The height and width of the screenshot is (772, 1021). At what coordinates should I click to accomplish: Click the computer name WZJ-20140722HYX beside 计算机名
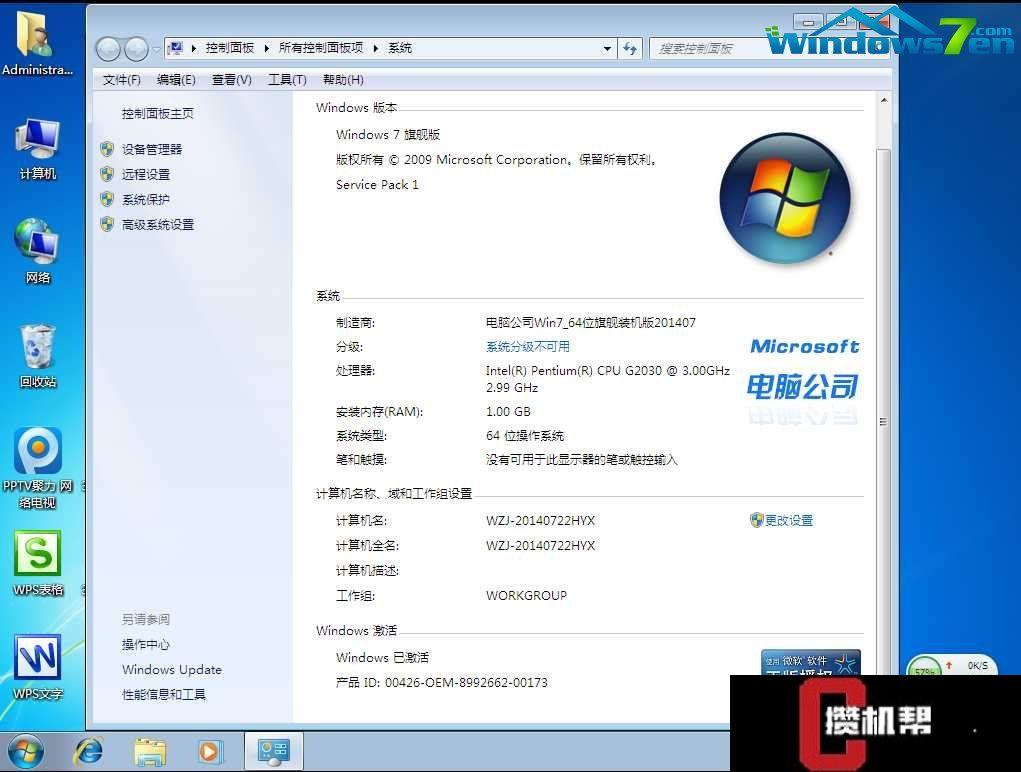540,520
